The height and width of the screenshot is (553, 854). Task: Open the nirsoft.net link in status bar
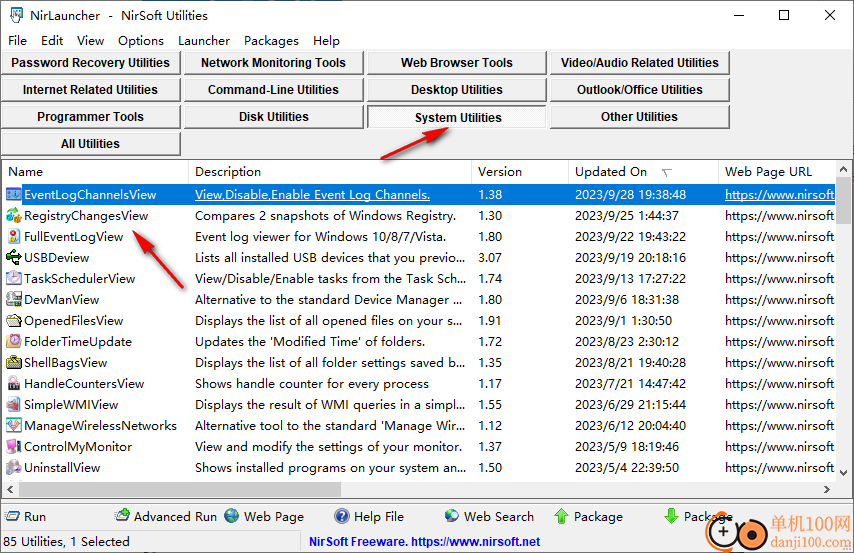[x=475, y=542]
